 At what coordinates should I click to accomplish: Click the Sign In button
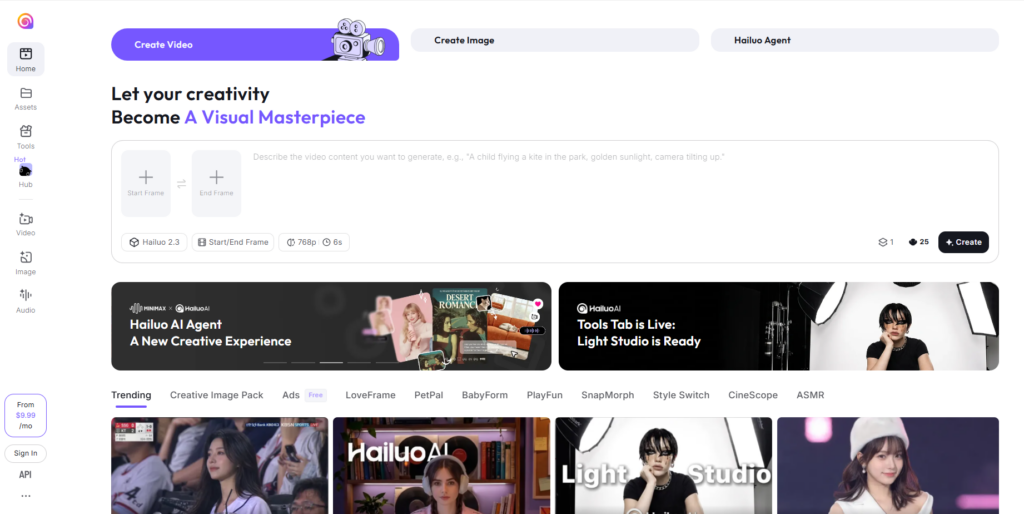pos(25,453)
